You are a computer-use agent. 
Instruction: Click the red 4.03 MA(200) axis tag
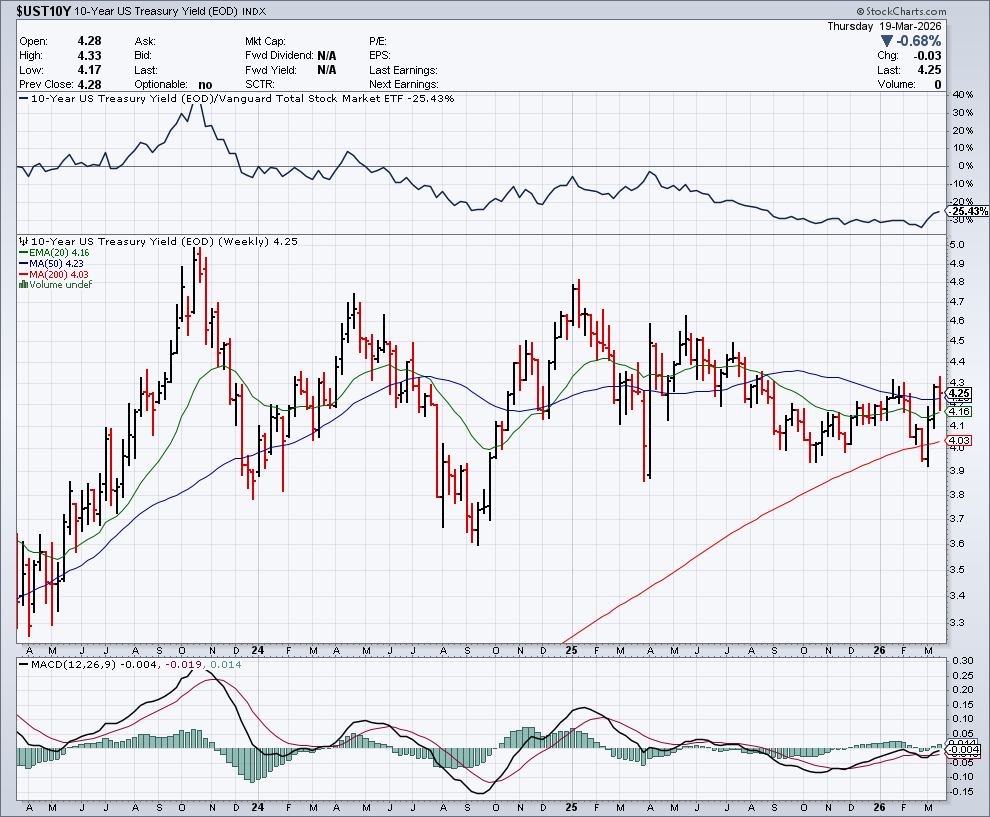(960, 440)
